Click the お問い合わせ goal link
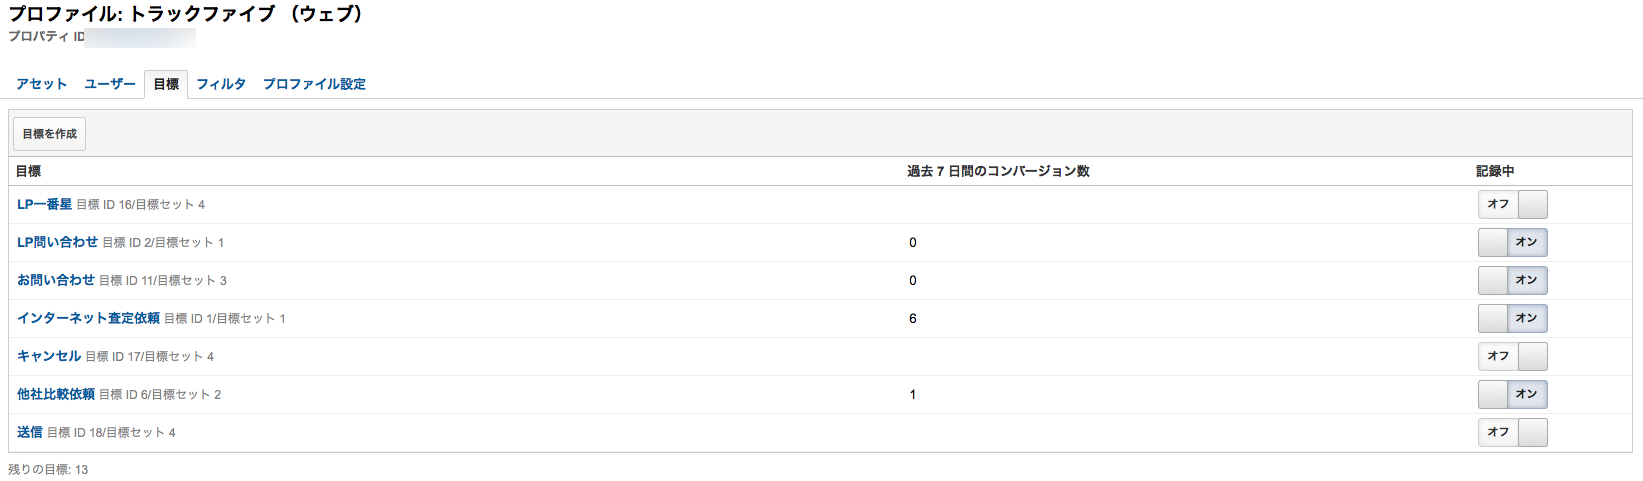 56,280
